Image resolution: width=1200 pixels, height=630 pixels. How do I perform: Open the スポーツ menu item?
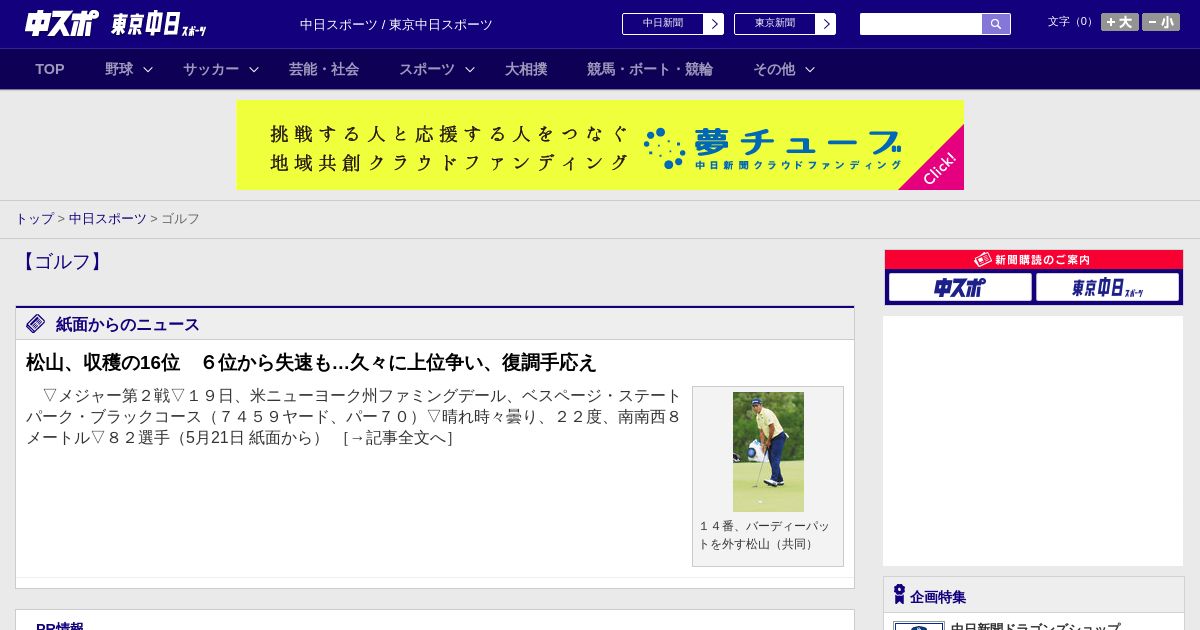click(427, 69)
